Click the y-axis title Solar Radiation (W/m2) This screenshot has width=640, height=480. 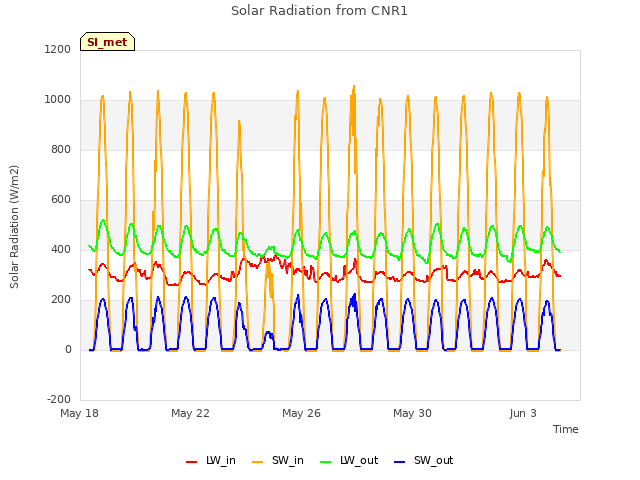[14, 227]
